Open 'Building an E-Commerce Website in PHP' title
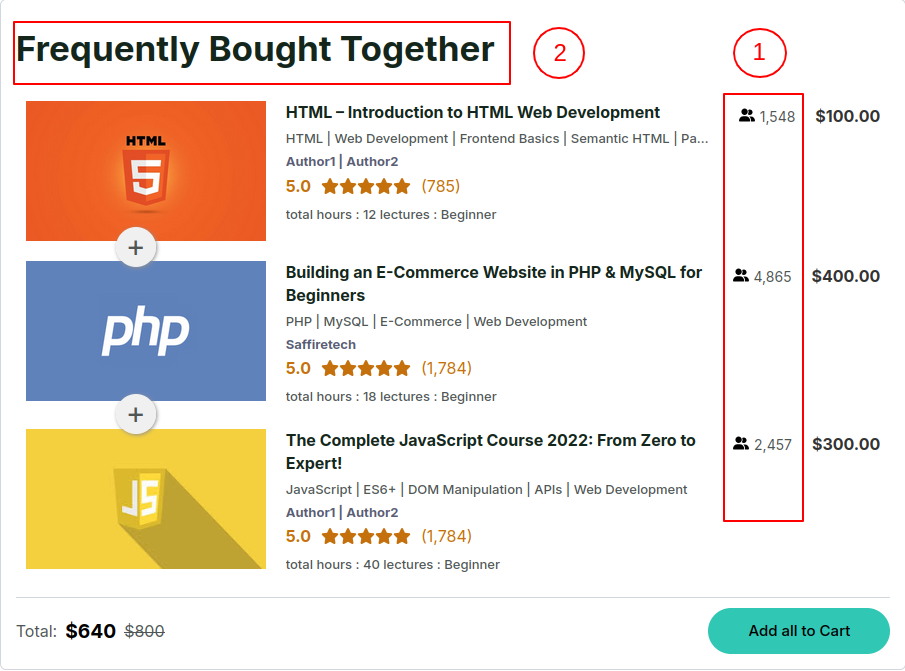The height and width of the screenshot is (671, 905). [494, 272]
